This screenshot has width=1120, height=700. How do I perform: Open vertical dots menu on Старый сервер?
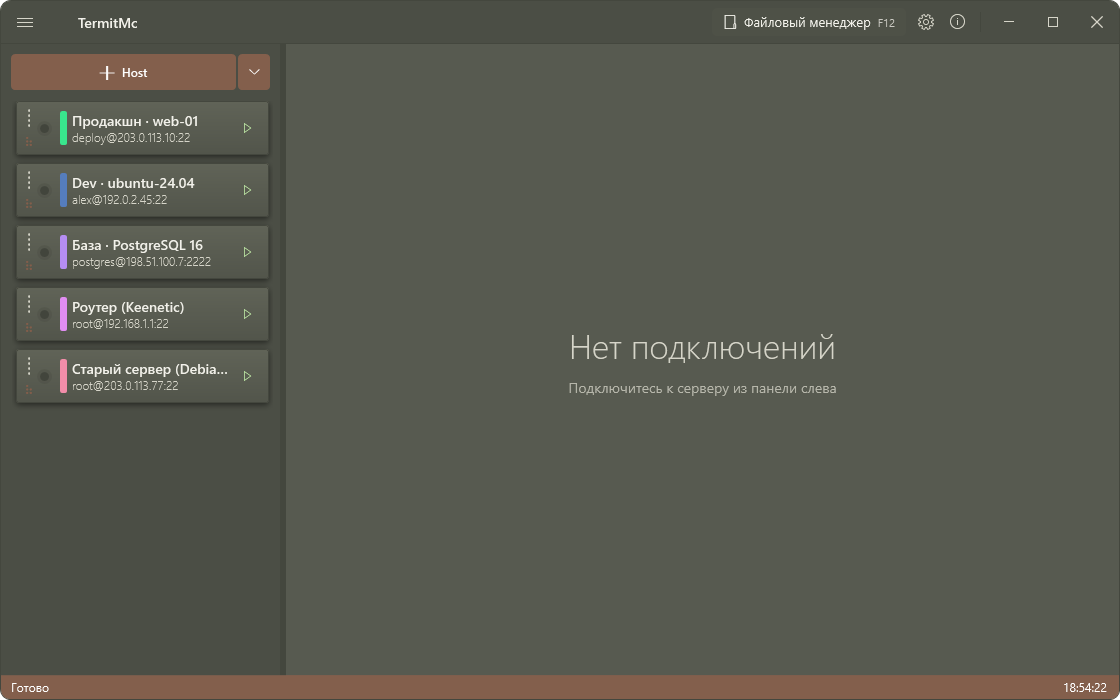(x=29, y=366)
